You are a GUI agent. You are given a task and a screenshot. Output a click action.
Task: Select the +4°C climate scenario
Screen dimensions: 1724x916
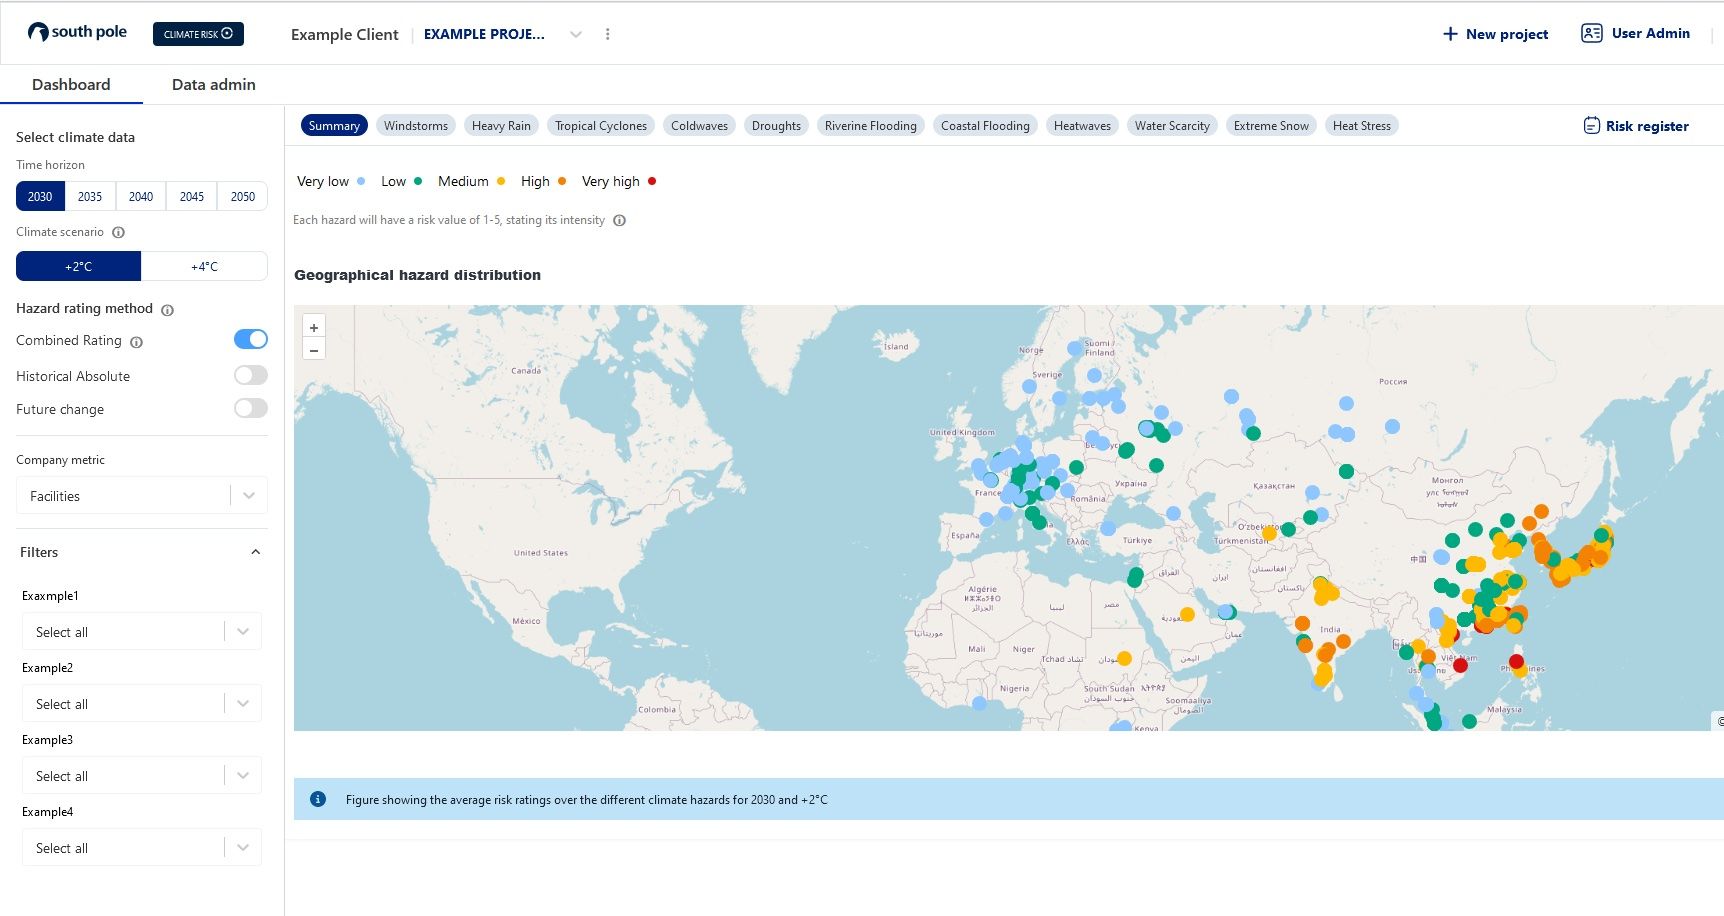(x=204, y=267)
